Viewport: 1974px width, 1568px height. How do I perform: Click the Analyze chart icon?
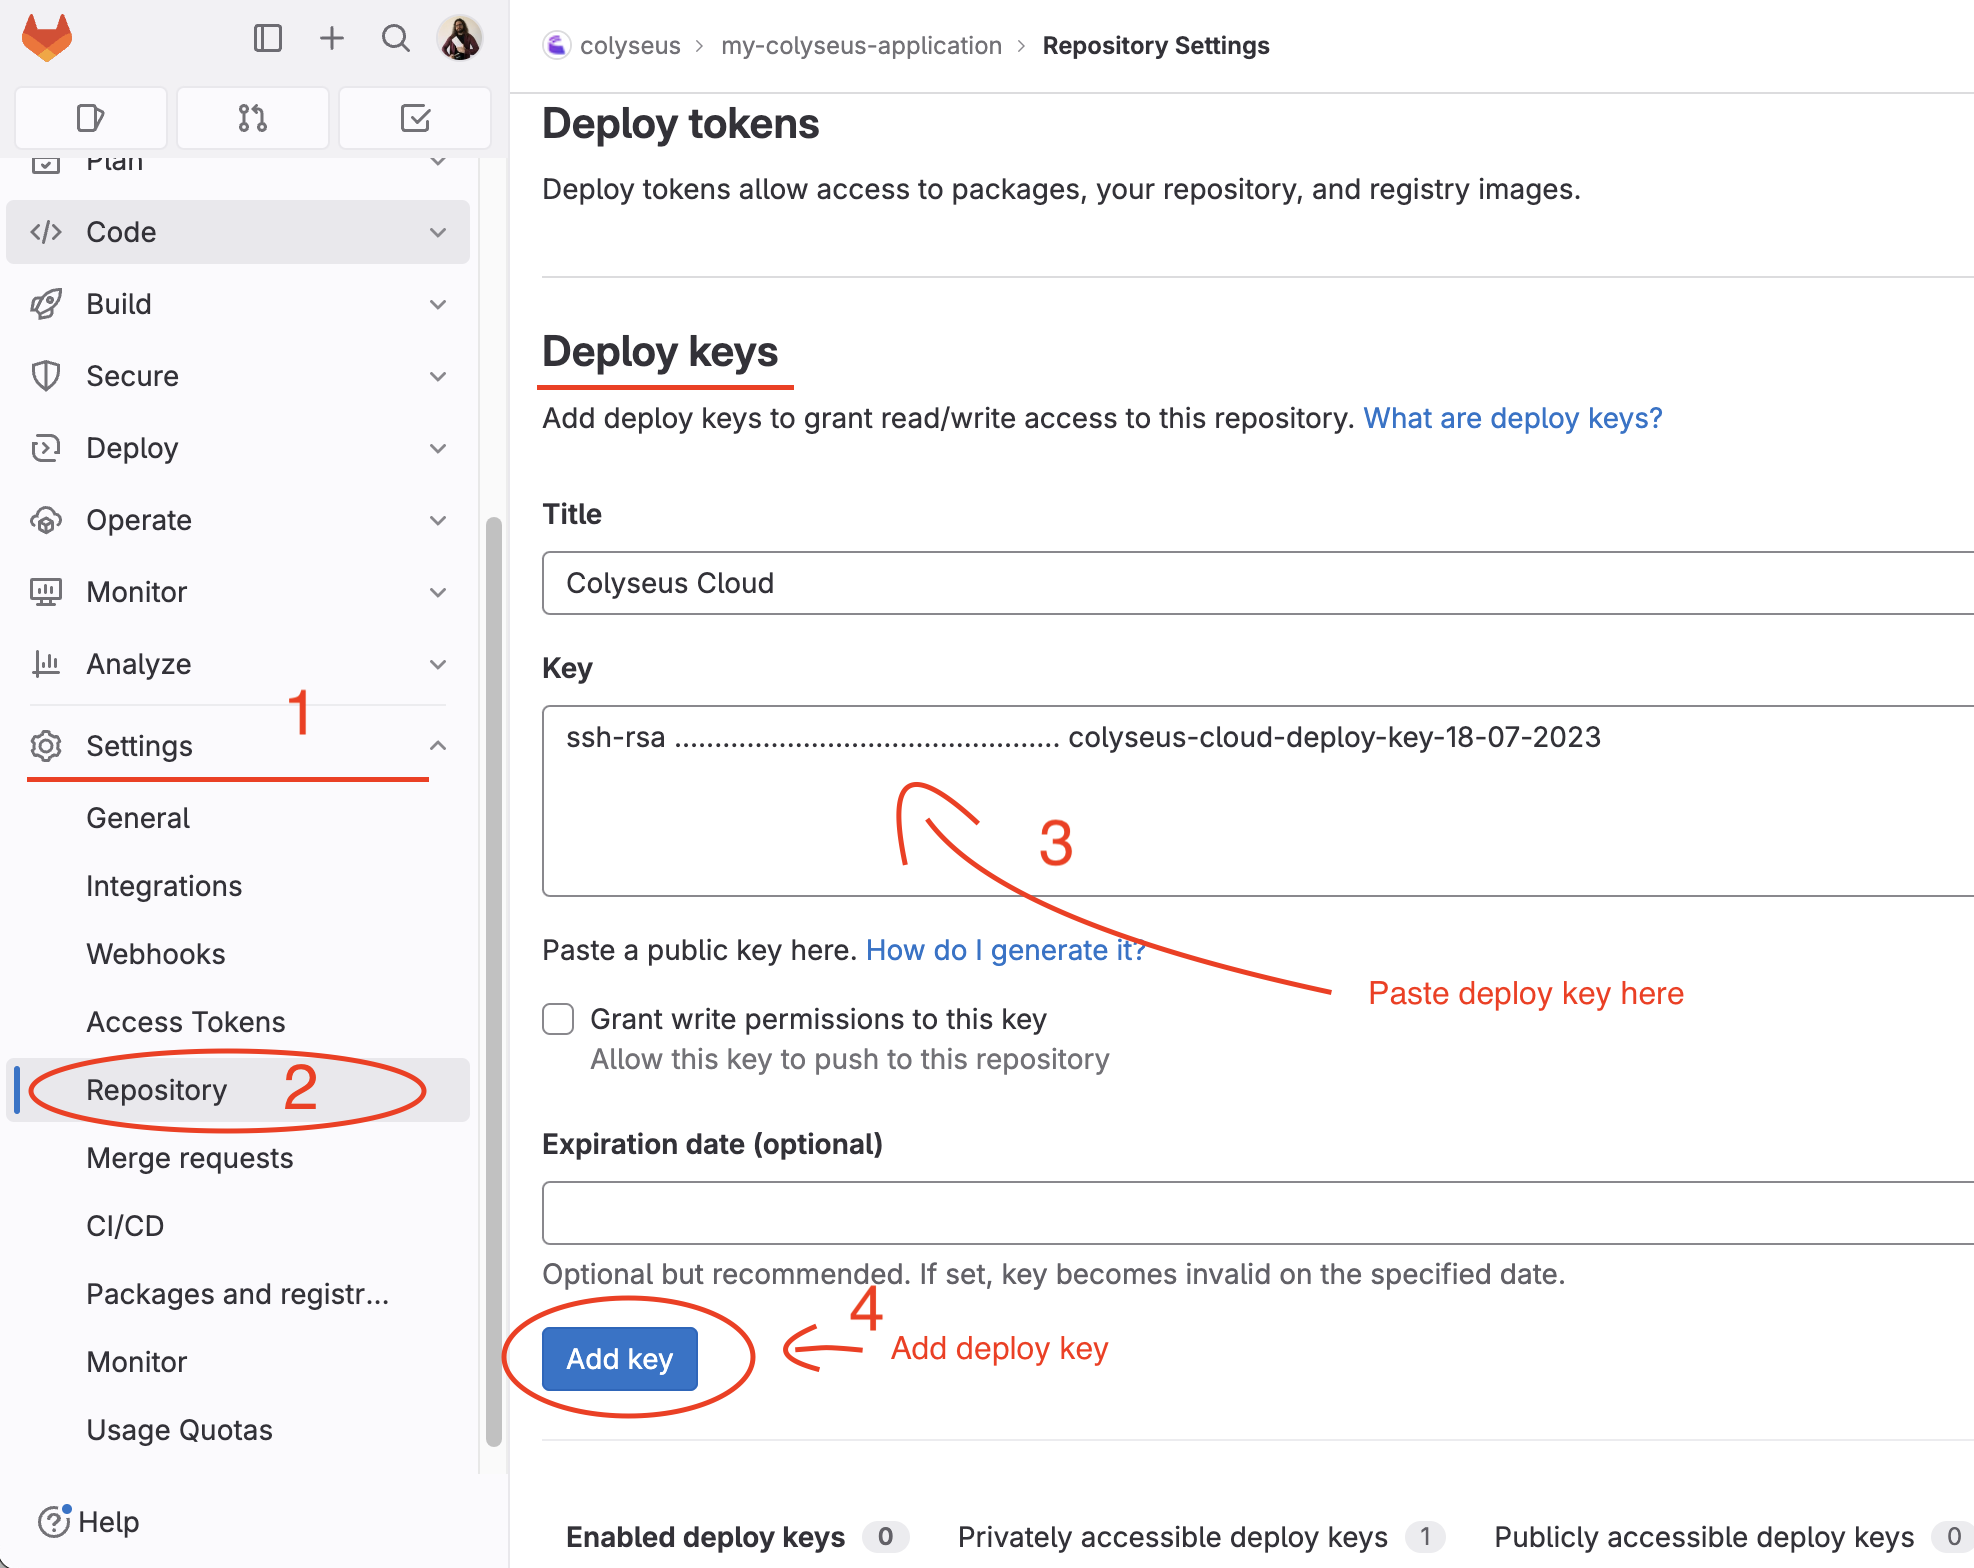pos(46,664)
